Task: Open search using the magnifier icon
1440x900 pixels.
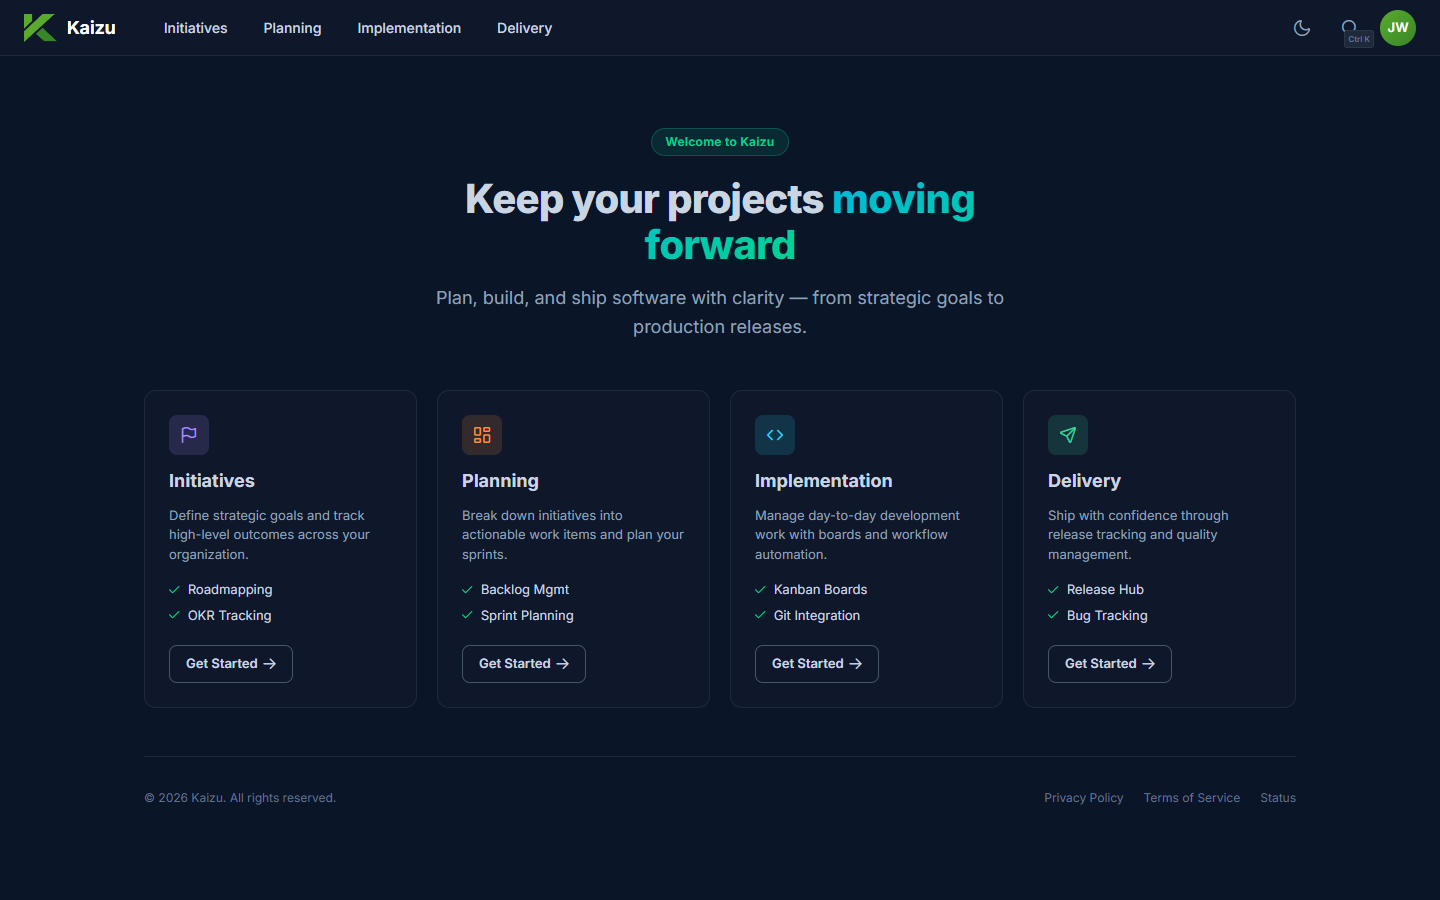Action: pyautogui.click(x=1350, y=27)
